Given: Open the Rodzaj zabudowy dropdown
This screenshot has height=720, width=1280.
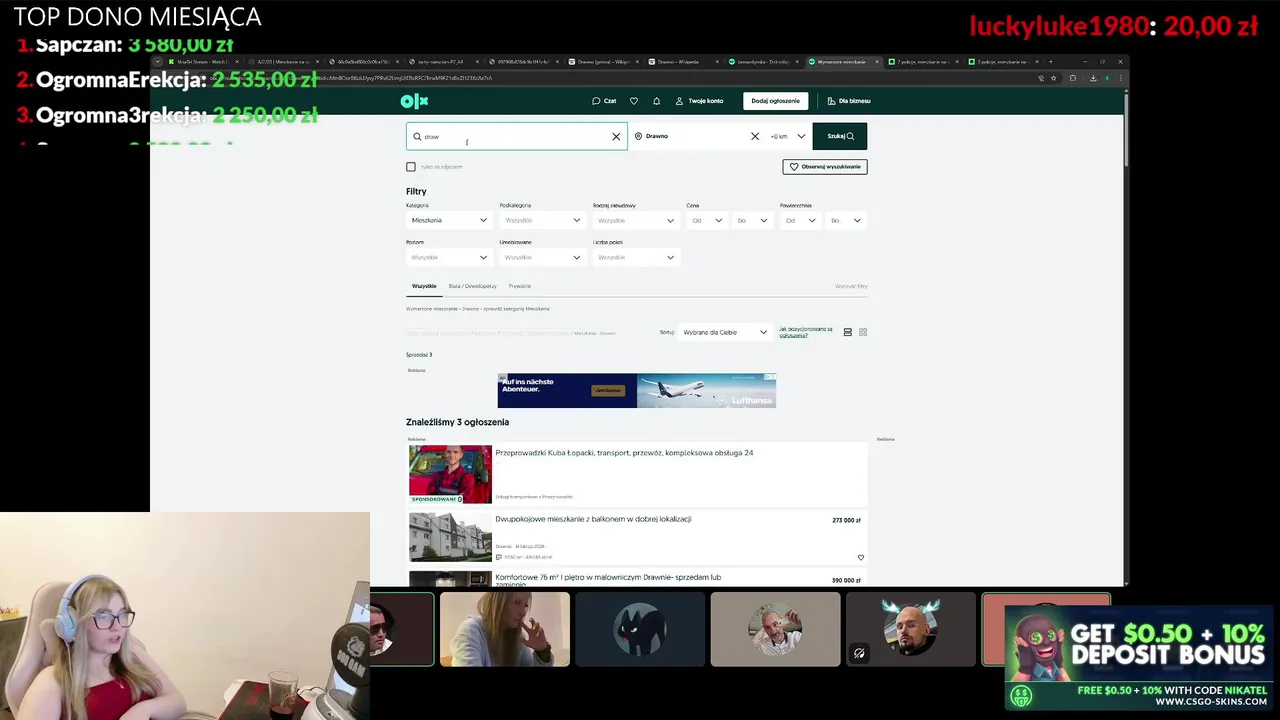Looking at the screenshot, I should click(x=635, y=220).
